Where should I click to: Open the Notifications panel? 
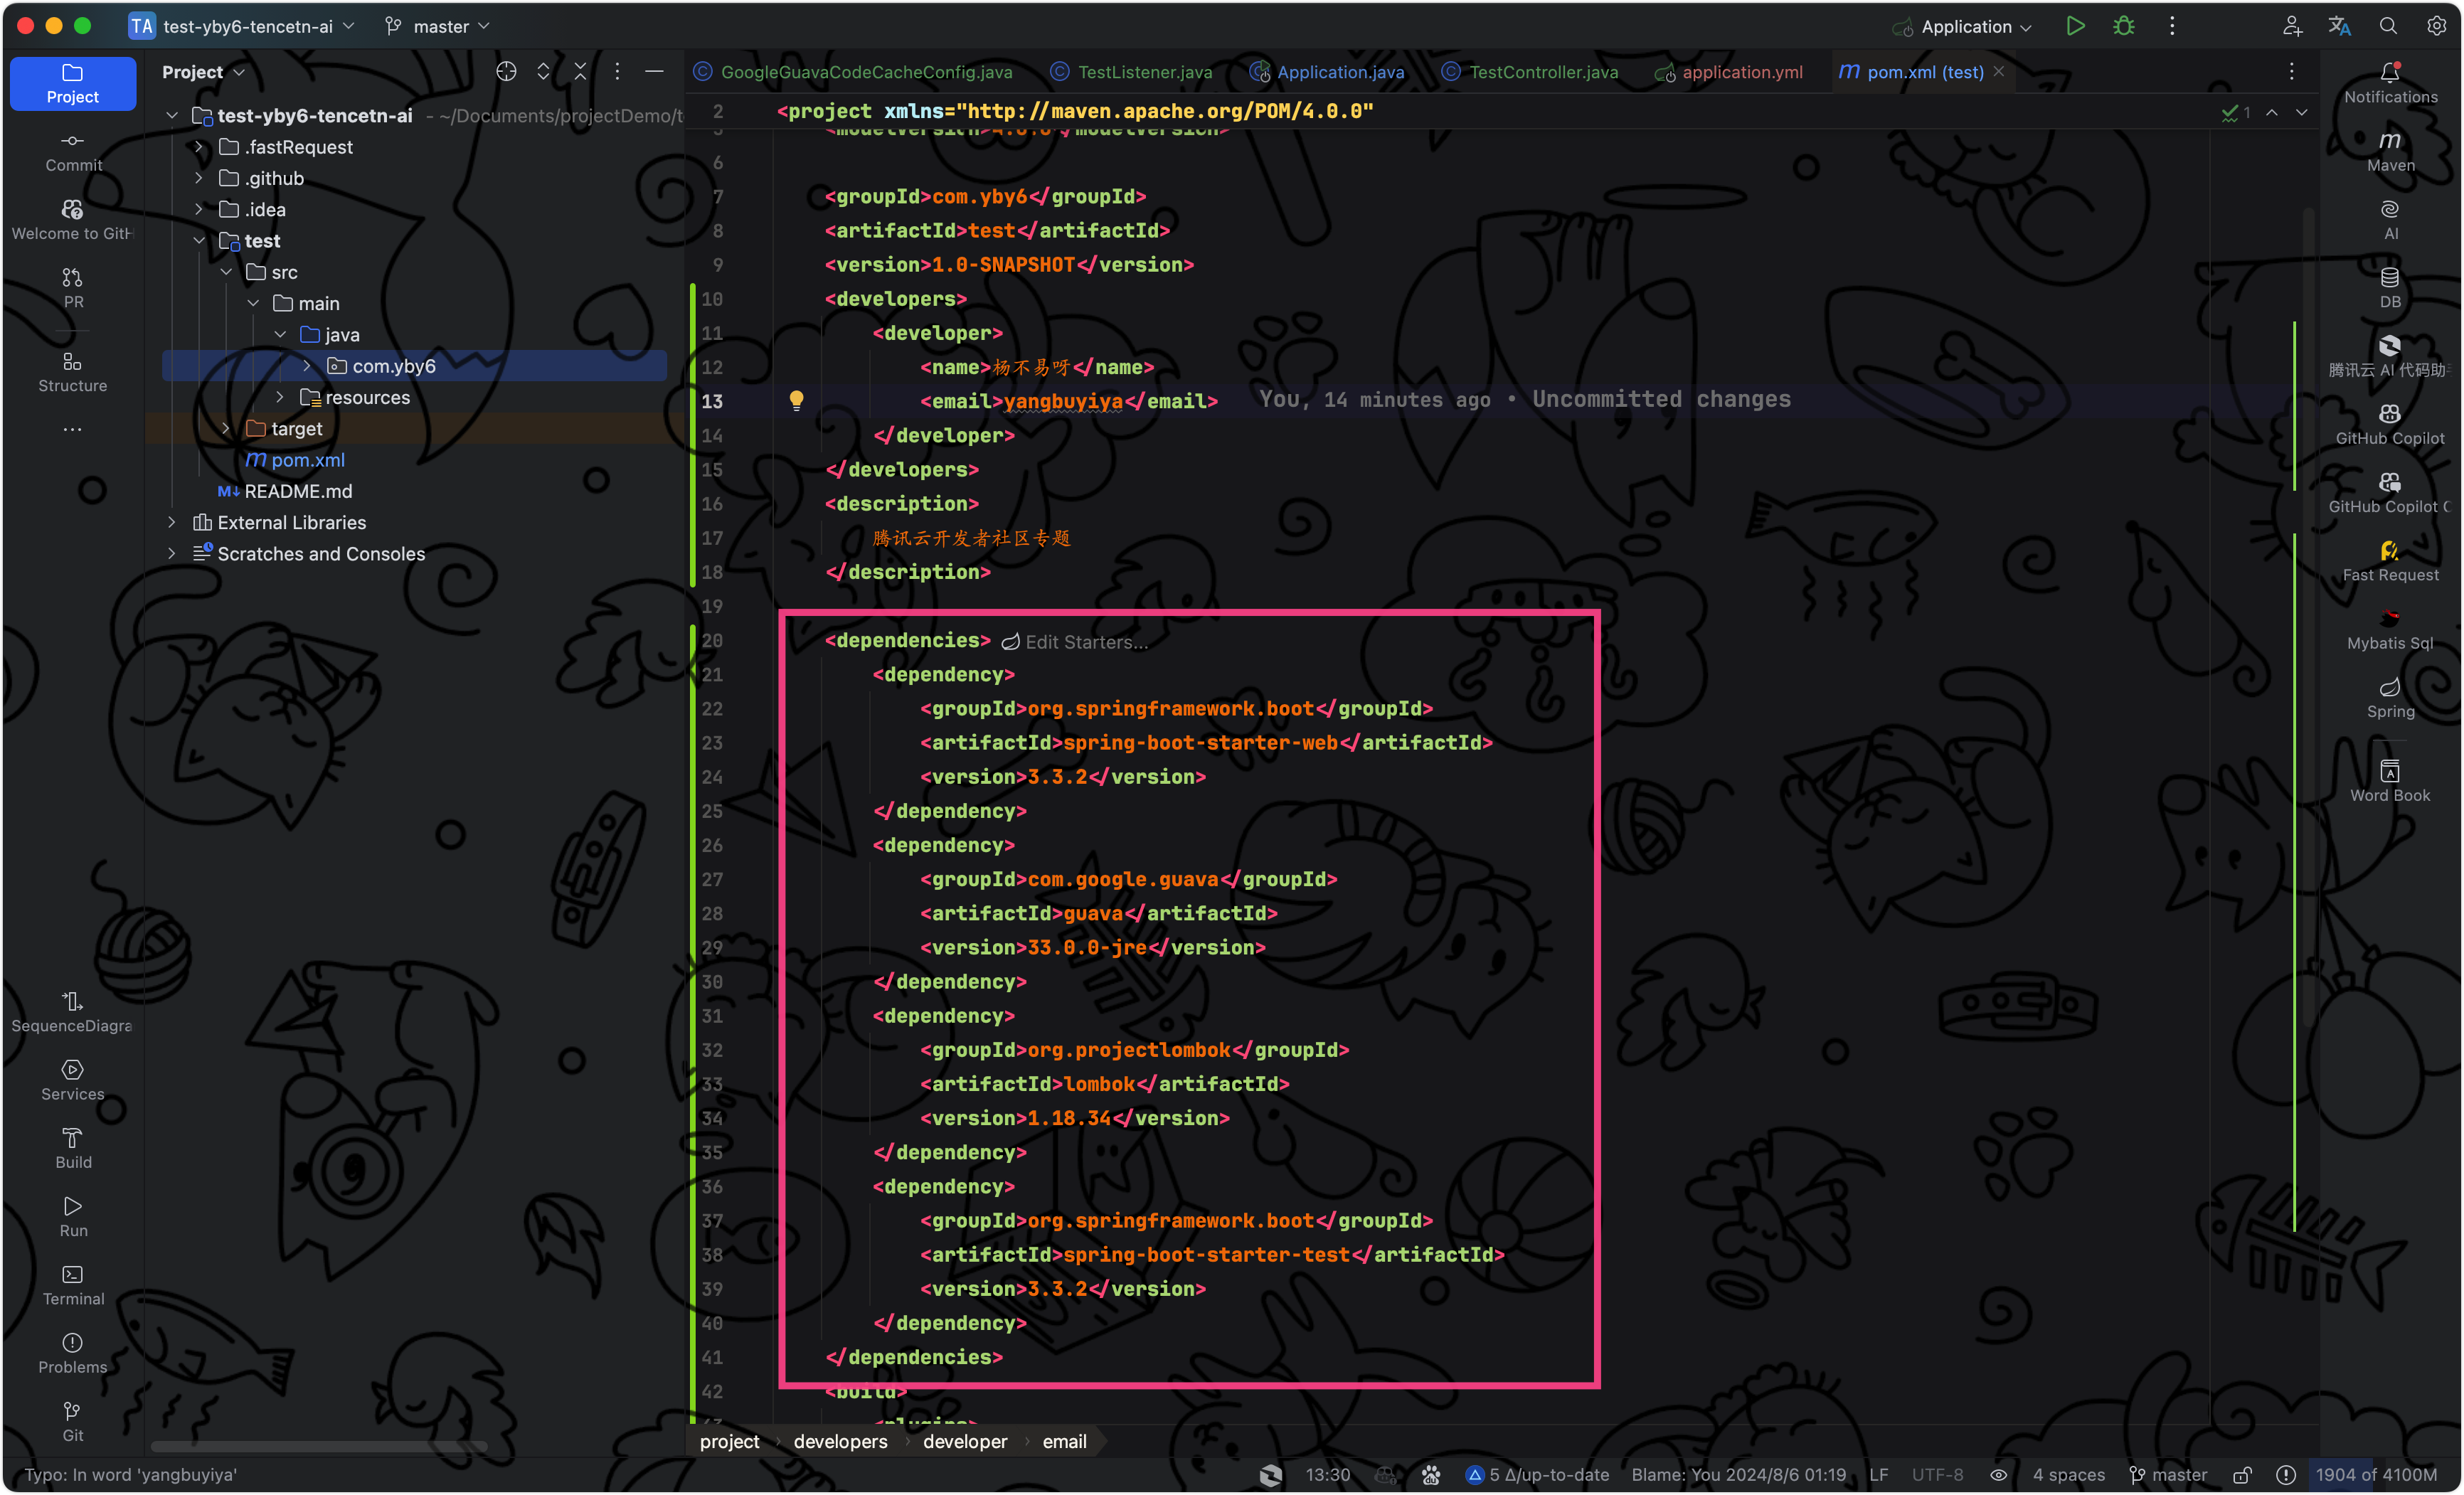coord(2390,84)
